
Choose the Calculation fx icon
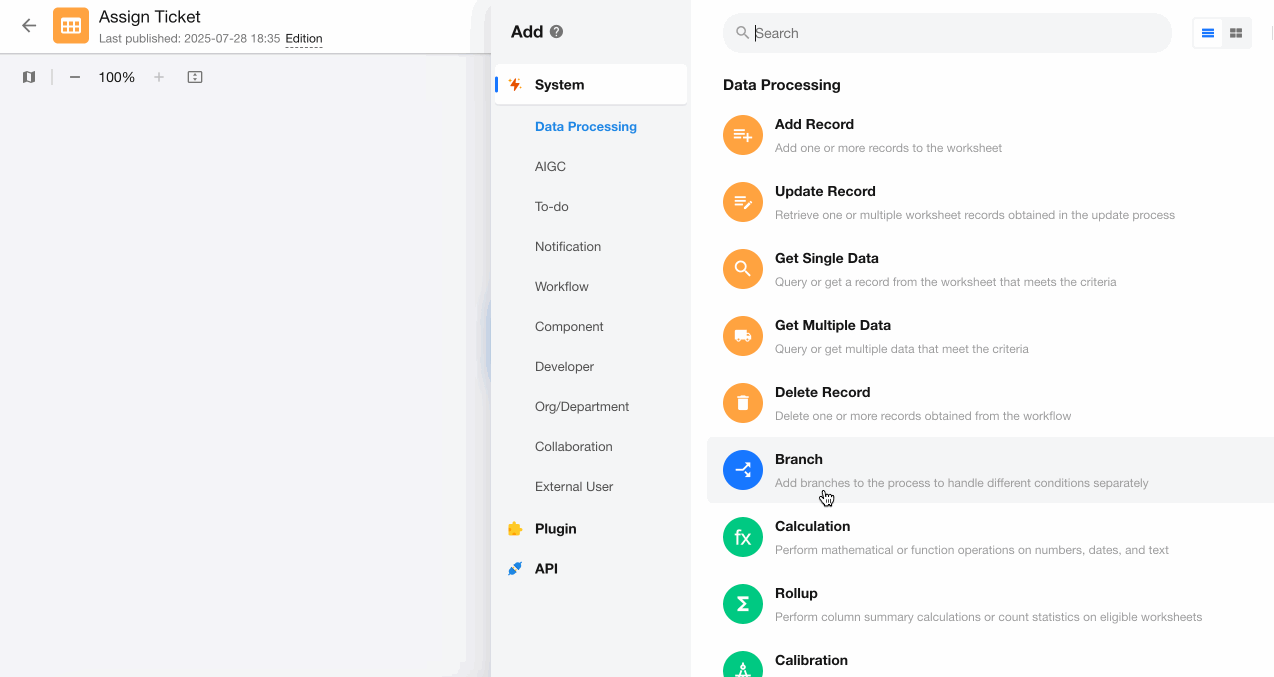click(x=743, y=537)
